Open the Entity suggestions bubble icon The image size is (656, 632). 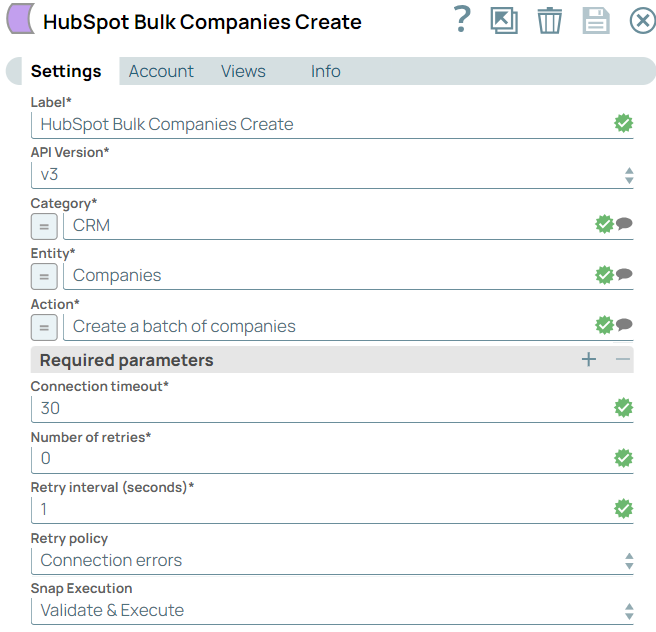click(624, 274)
